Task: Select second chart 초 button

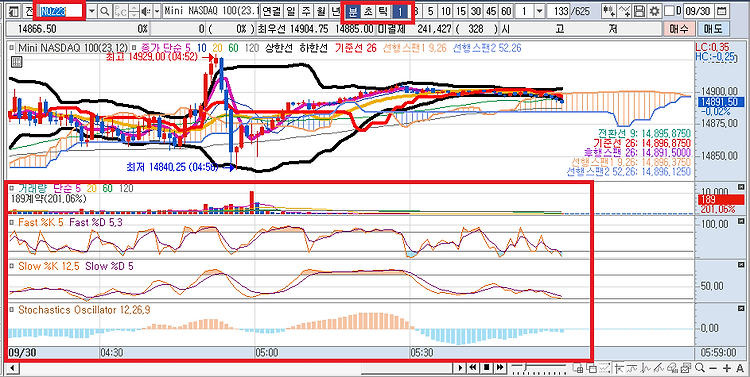Action: click(x=368, y=10)
